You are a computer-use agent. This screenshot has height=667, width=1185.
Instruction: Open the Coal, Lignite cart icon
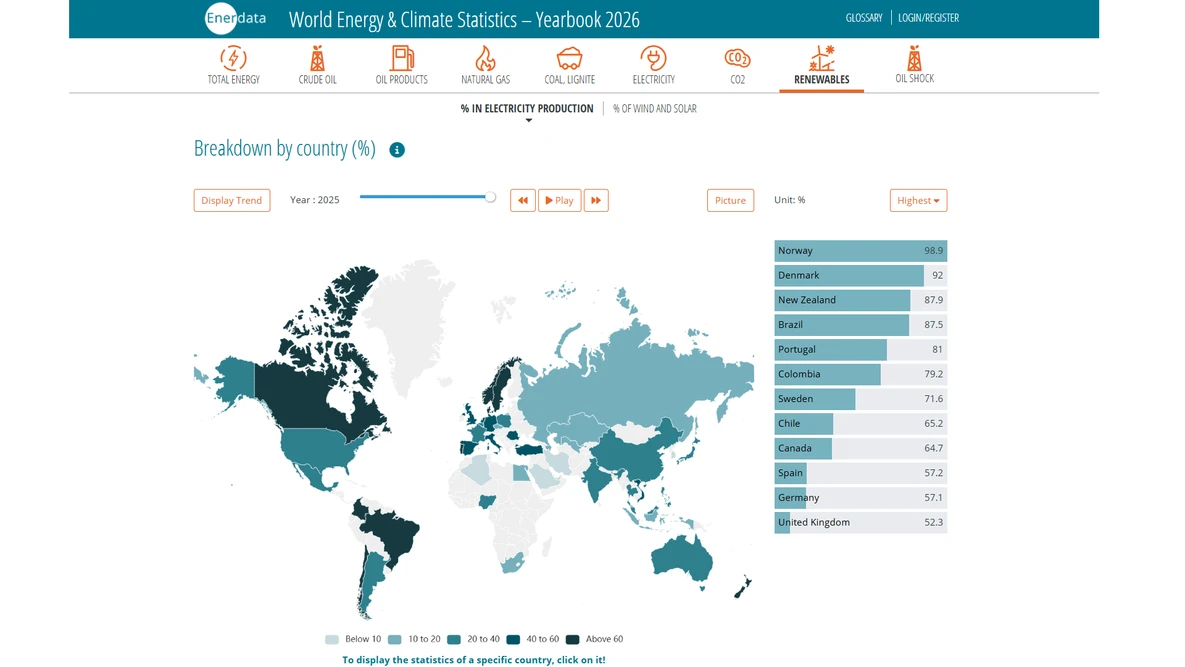tap(569, 58)
